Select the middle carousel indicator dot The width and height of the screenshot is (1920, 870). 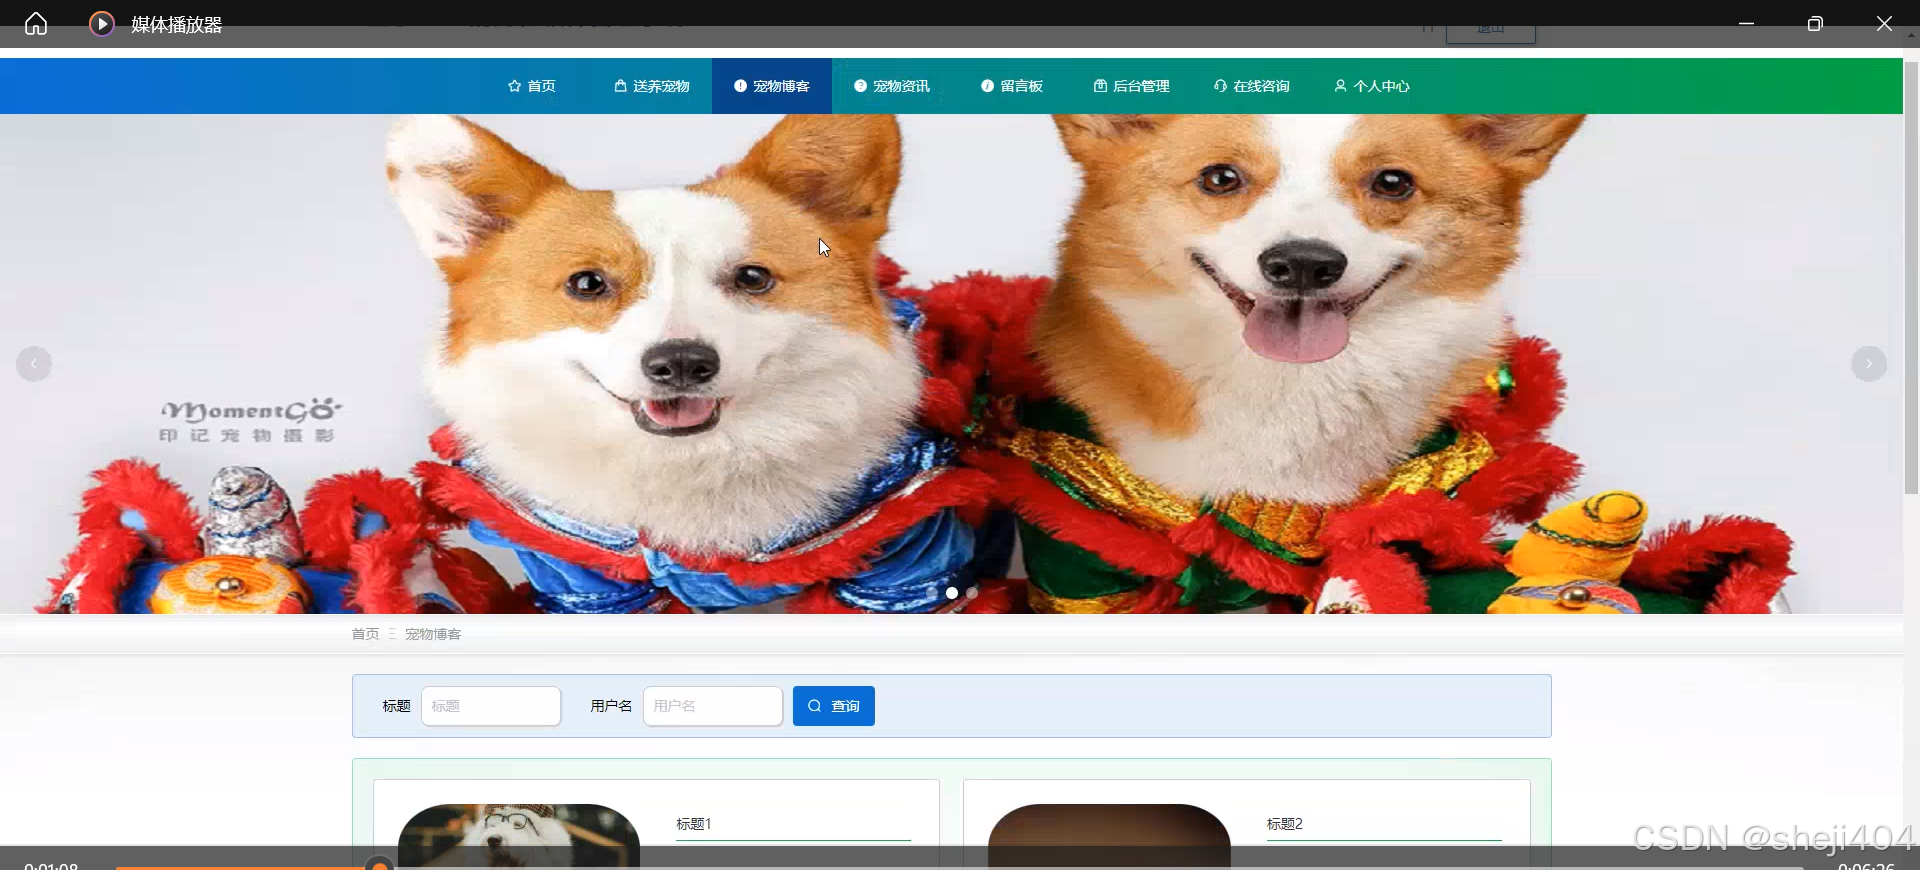point(952,593)
